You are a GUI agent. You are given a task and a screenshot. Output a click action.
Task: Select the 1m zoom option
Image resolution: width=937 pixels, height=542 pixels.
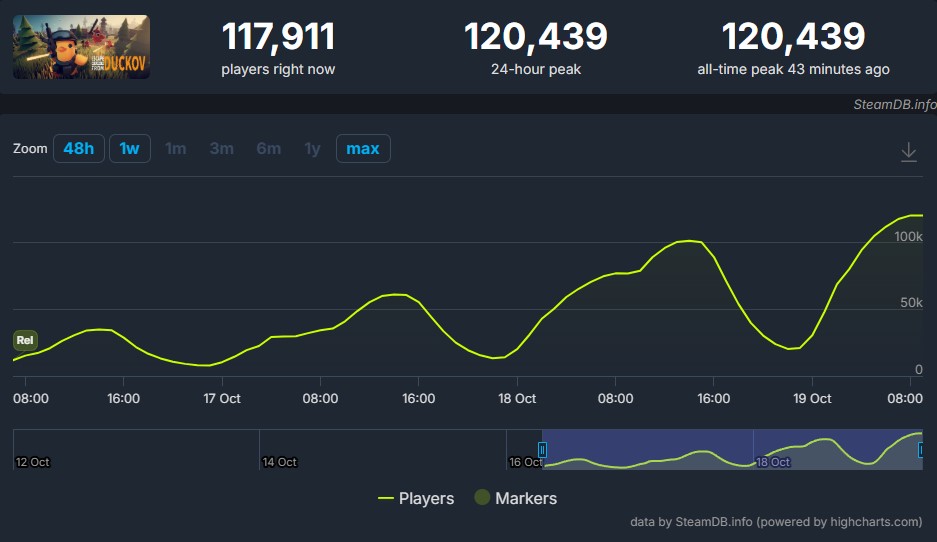click(x=176, y=149)
